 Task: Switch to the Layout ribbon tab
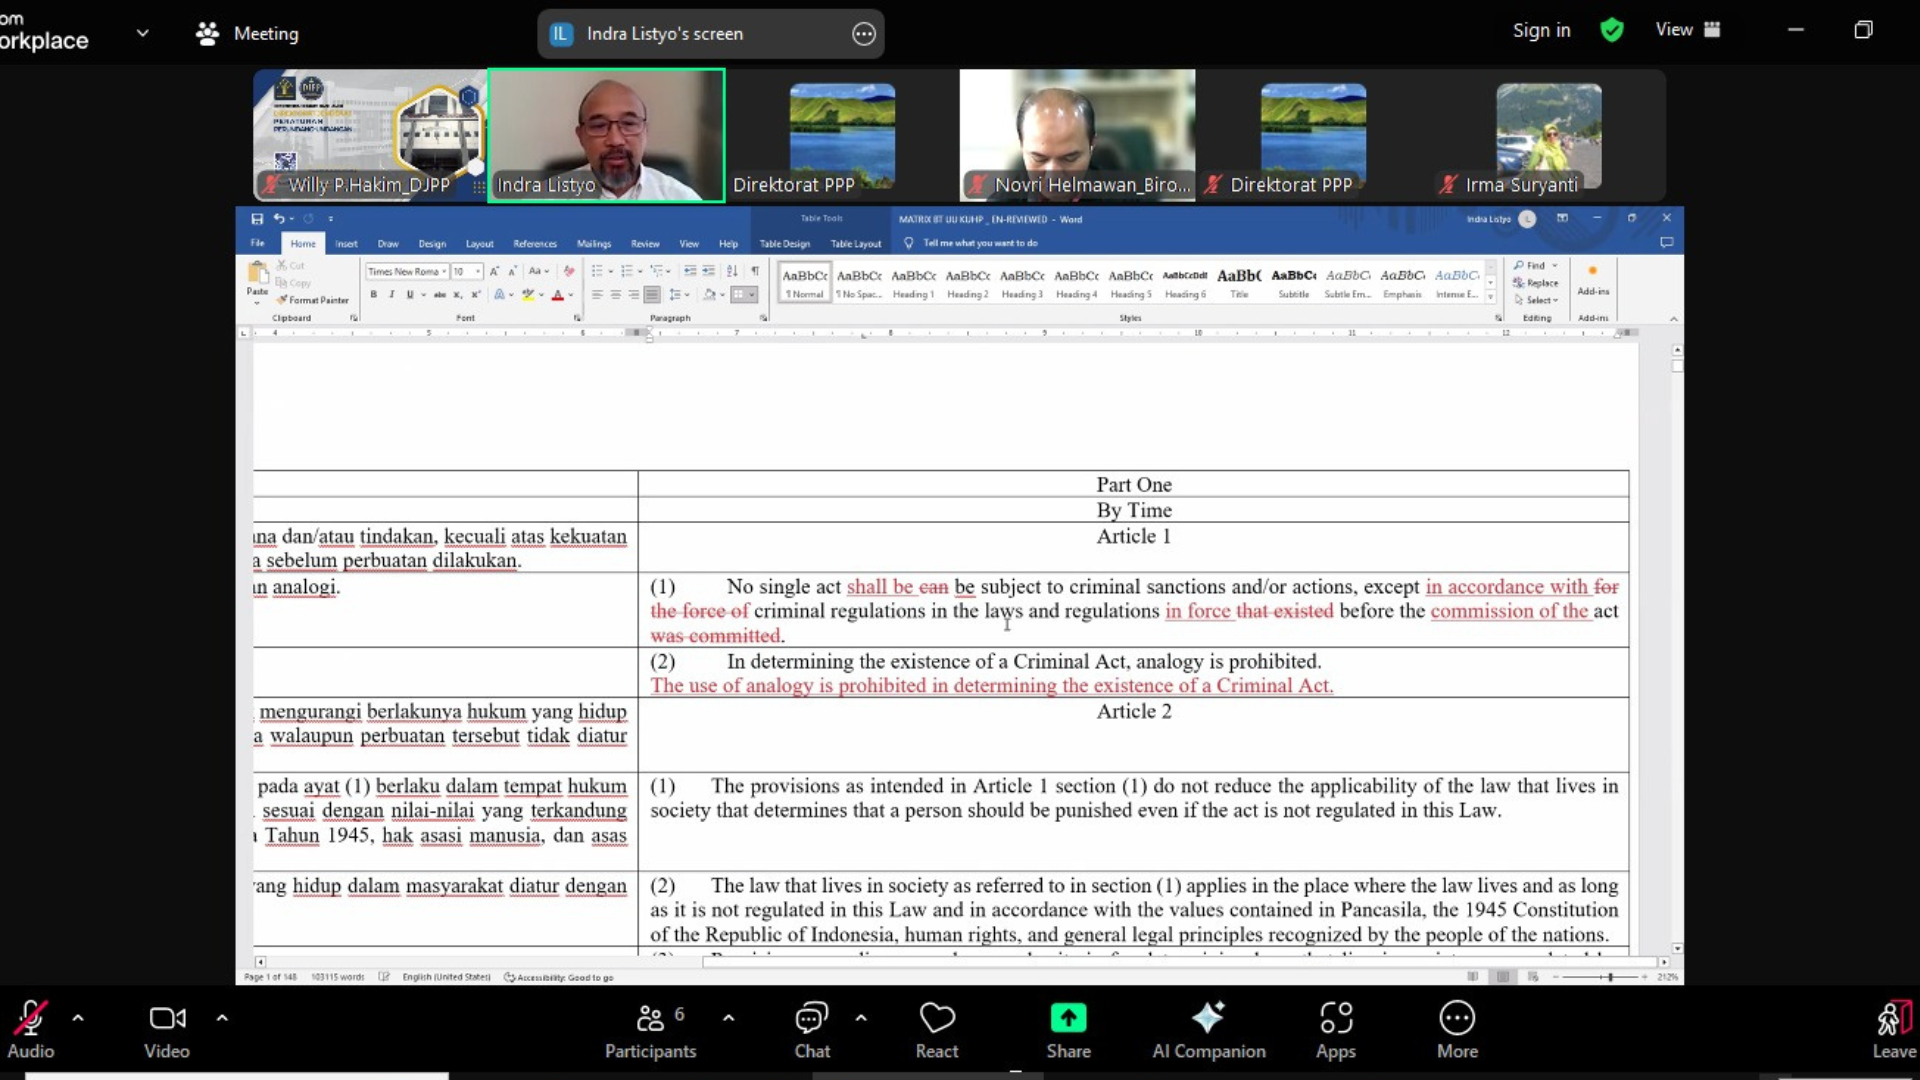[479, 243]
